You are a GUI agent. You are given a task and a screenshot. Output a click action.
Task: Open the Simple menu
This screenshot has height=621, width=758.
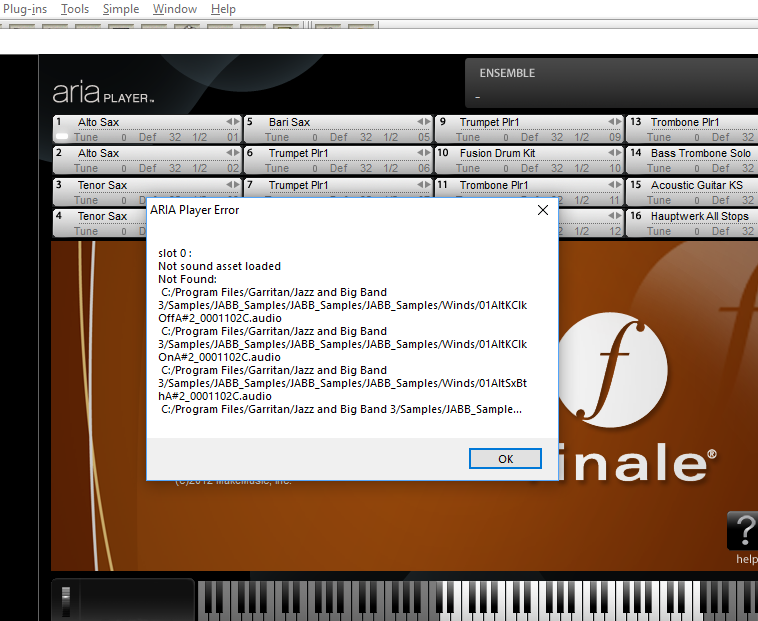[121, 9]
